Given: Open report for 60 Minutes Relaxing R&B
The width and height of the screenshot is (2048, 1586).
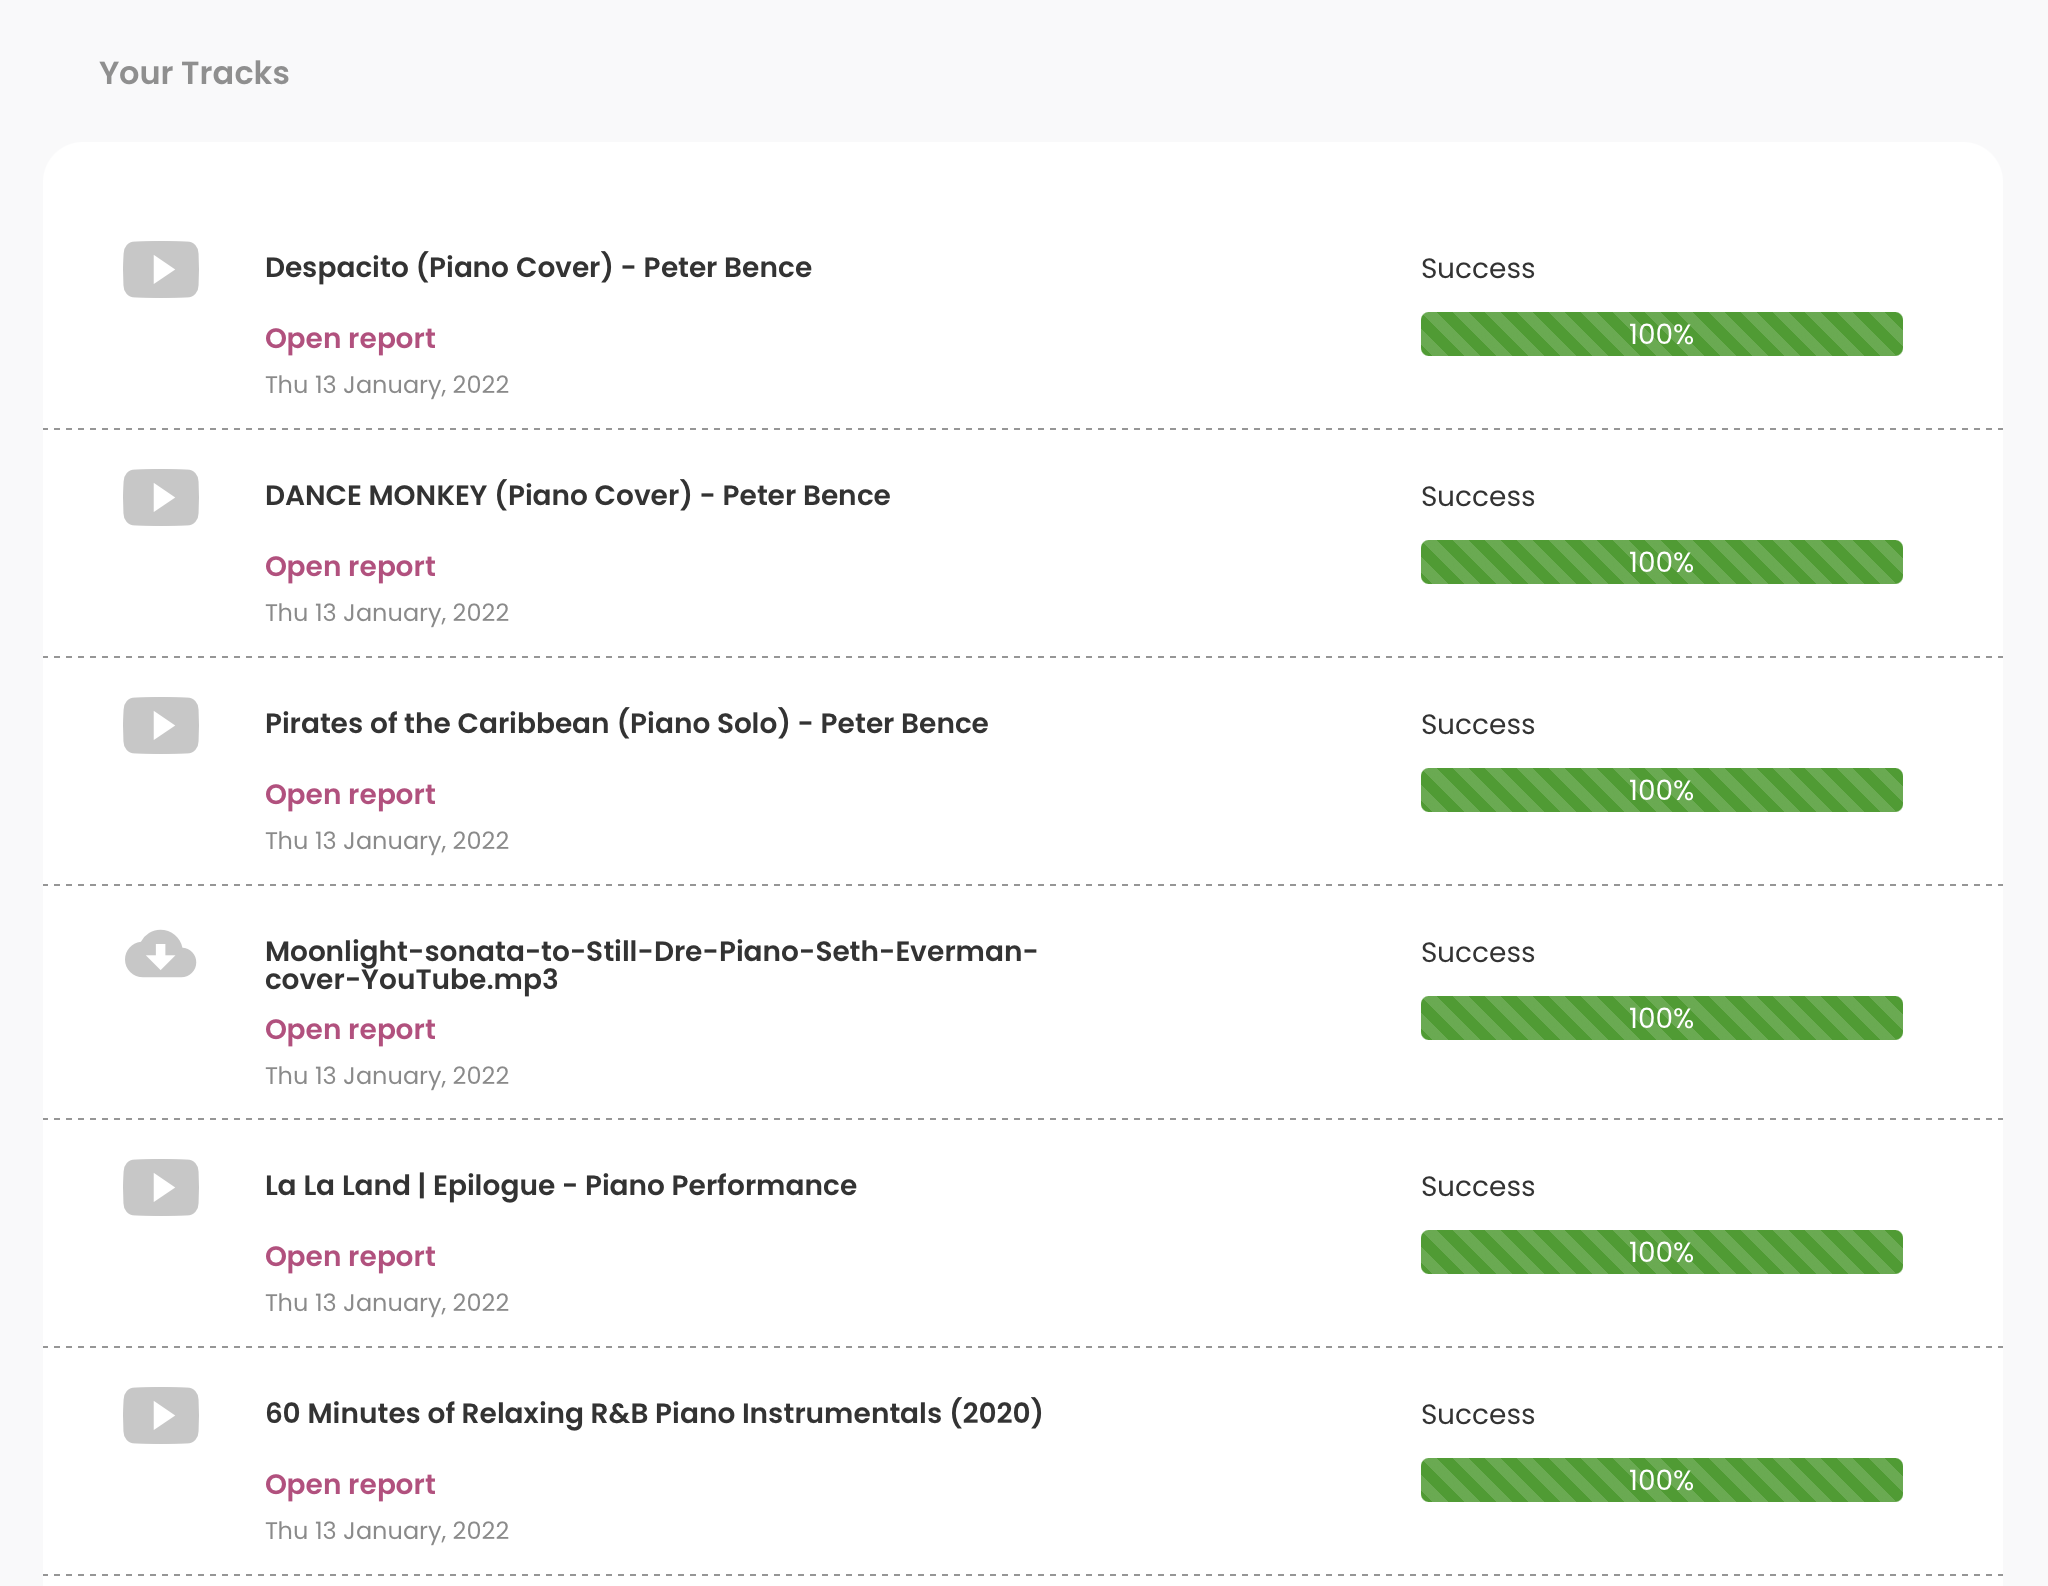Looking at the screenshot, I should point(350,1484).
